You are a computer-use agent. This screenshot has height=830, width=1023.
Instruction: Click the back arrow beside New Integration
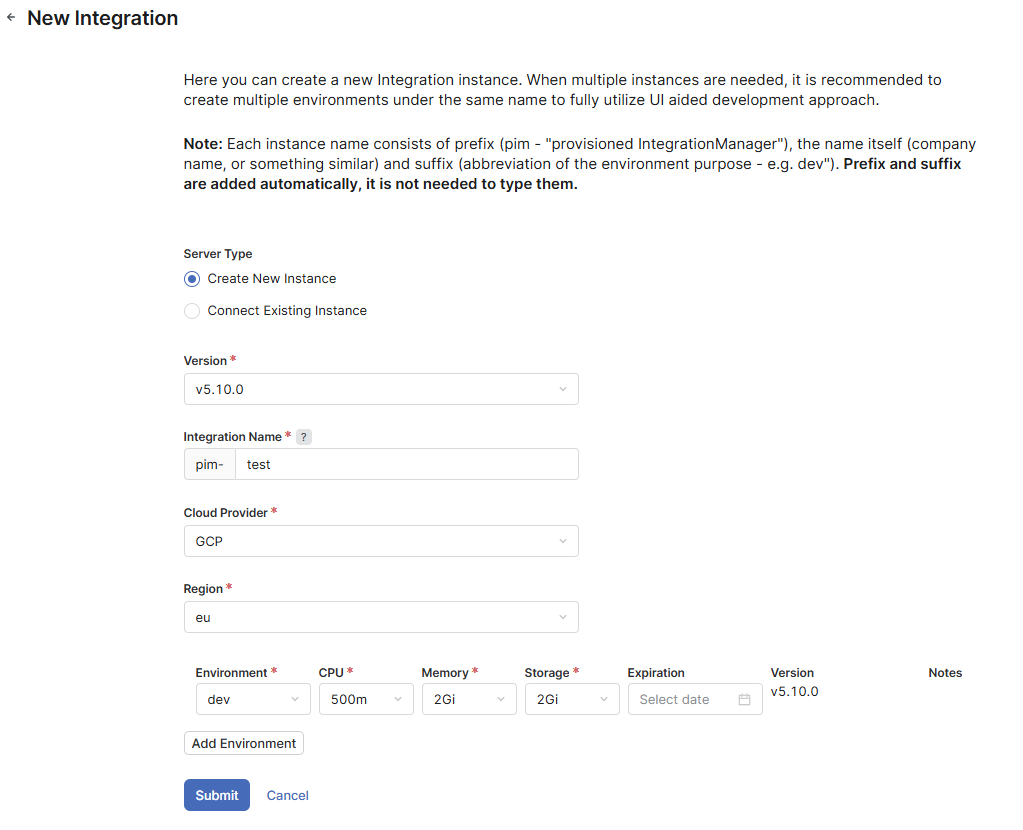click(x=11, y=18)
